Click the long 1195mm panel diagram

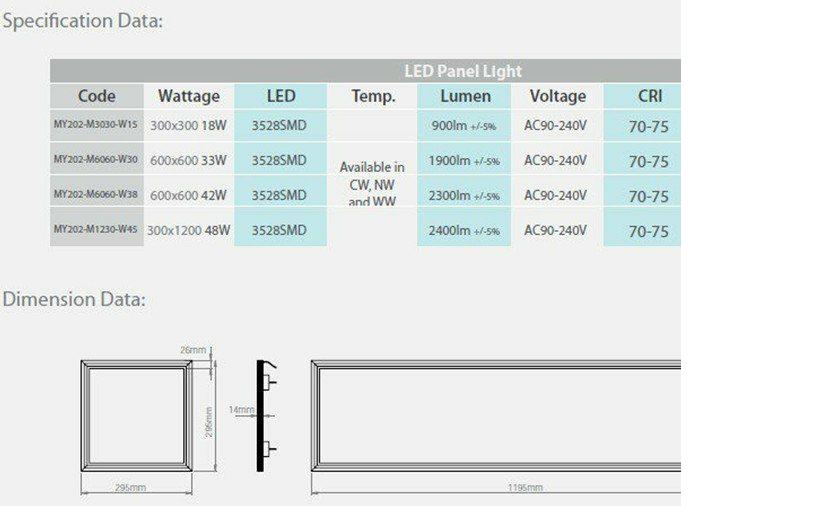[x=496, y=415]
